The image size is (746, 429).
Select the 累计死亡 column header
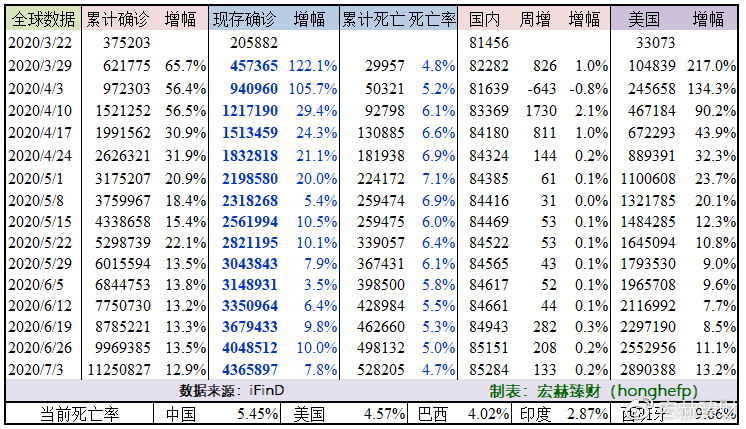pyautogui.click(x=373, y=19)
